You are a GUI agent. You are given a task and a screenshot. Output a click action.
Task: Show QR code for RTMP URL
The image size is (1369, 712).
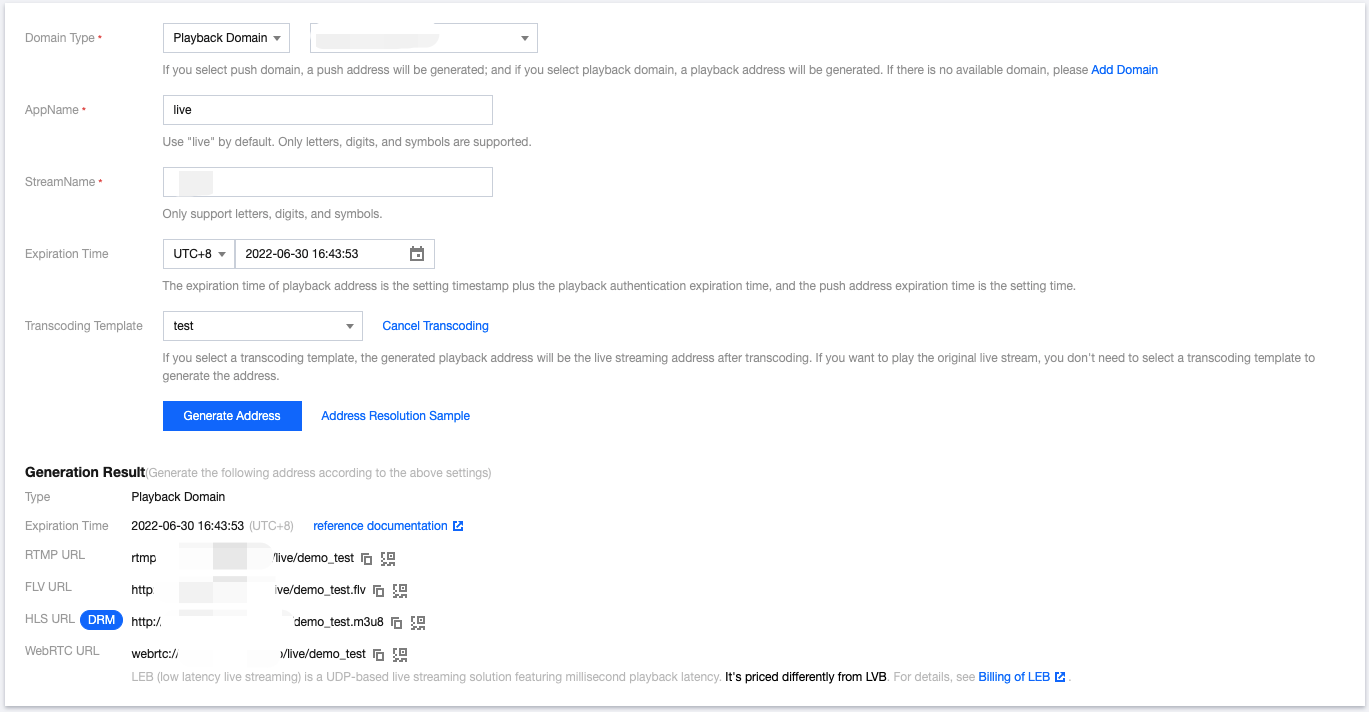click(389, 558)
